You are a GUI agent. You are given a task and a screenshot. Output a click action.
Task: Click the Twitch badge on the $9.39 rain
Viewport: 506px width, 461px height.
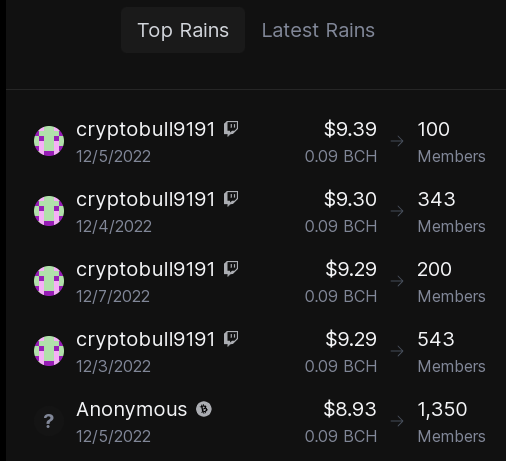(231, 129)
